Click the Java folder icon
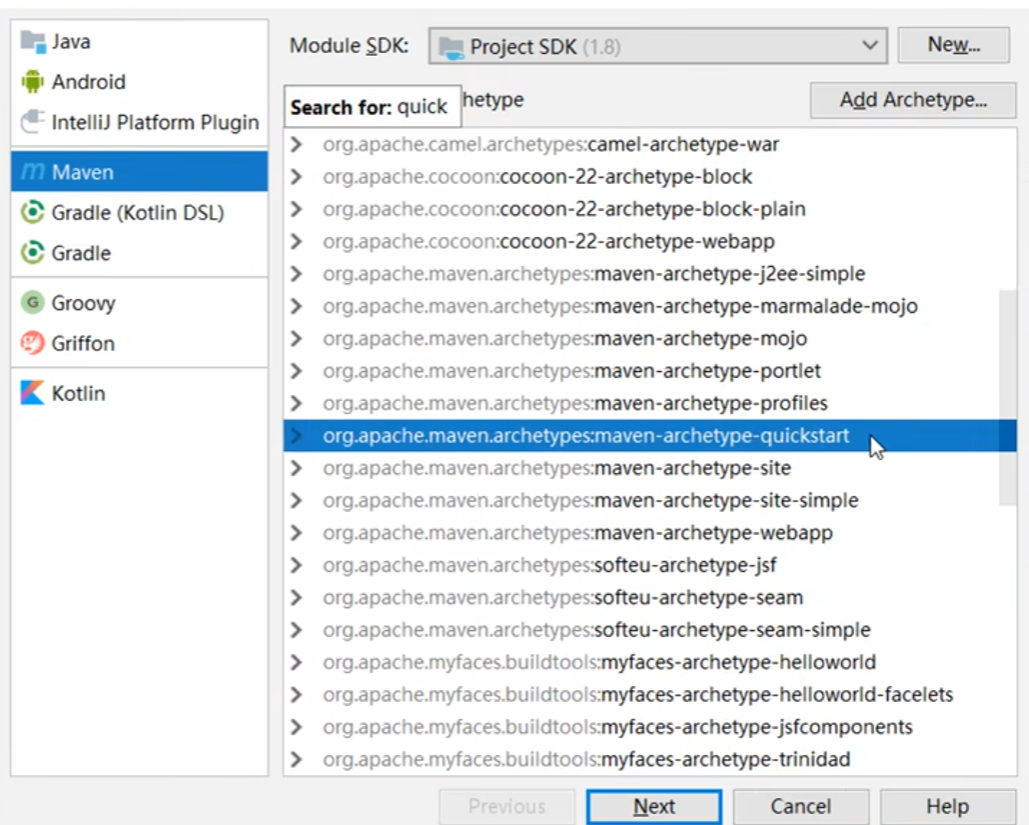Image resolution: width=1029 pixels, height=825 pixels. 33,42
